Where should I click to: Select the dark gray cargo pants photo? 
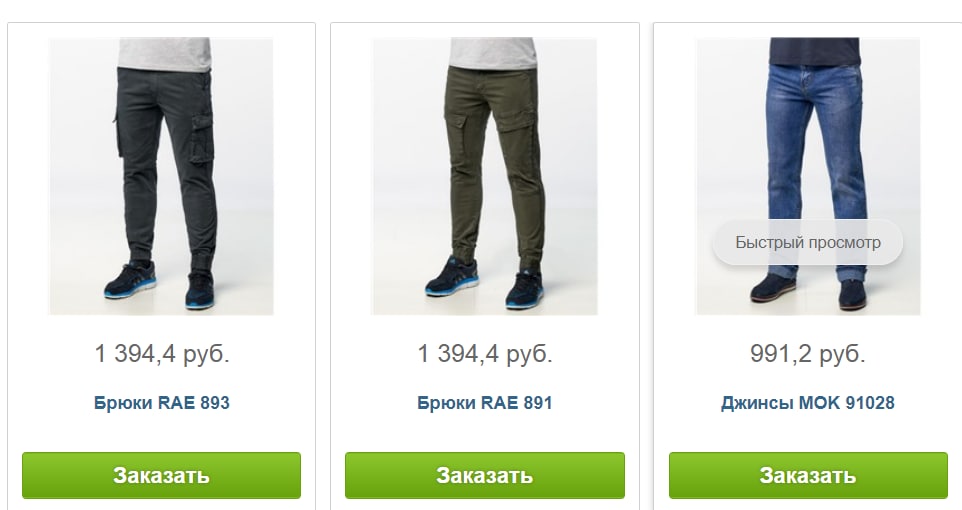[161, 176]
